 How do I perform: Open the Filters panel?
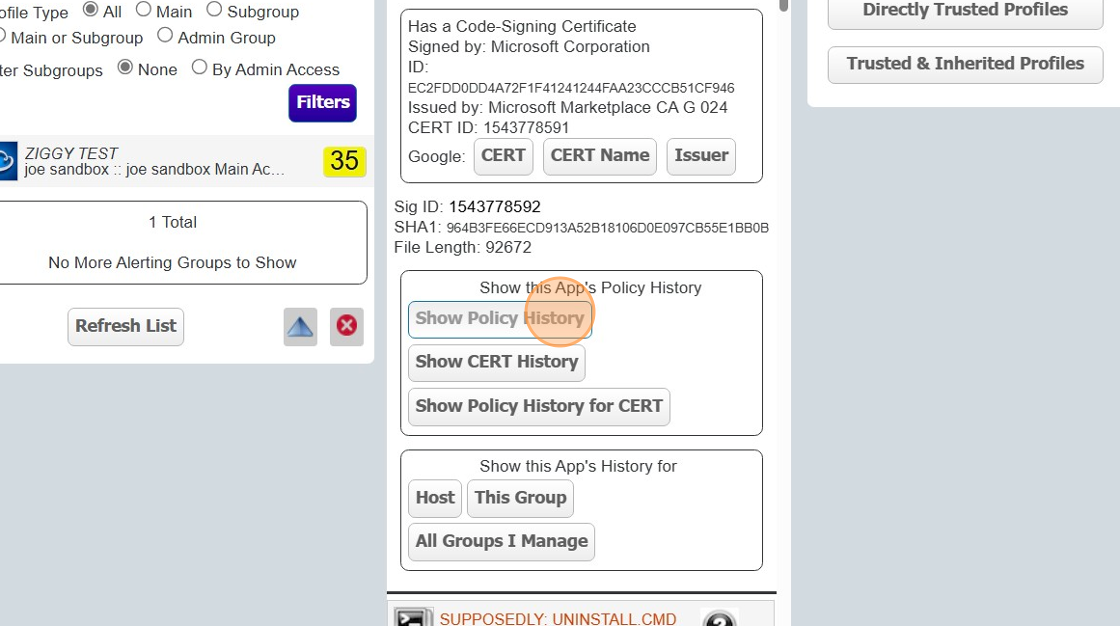coord(322,103)
